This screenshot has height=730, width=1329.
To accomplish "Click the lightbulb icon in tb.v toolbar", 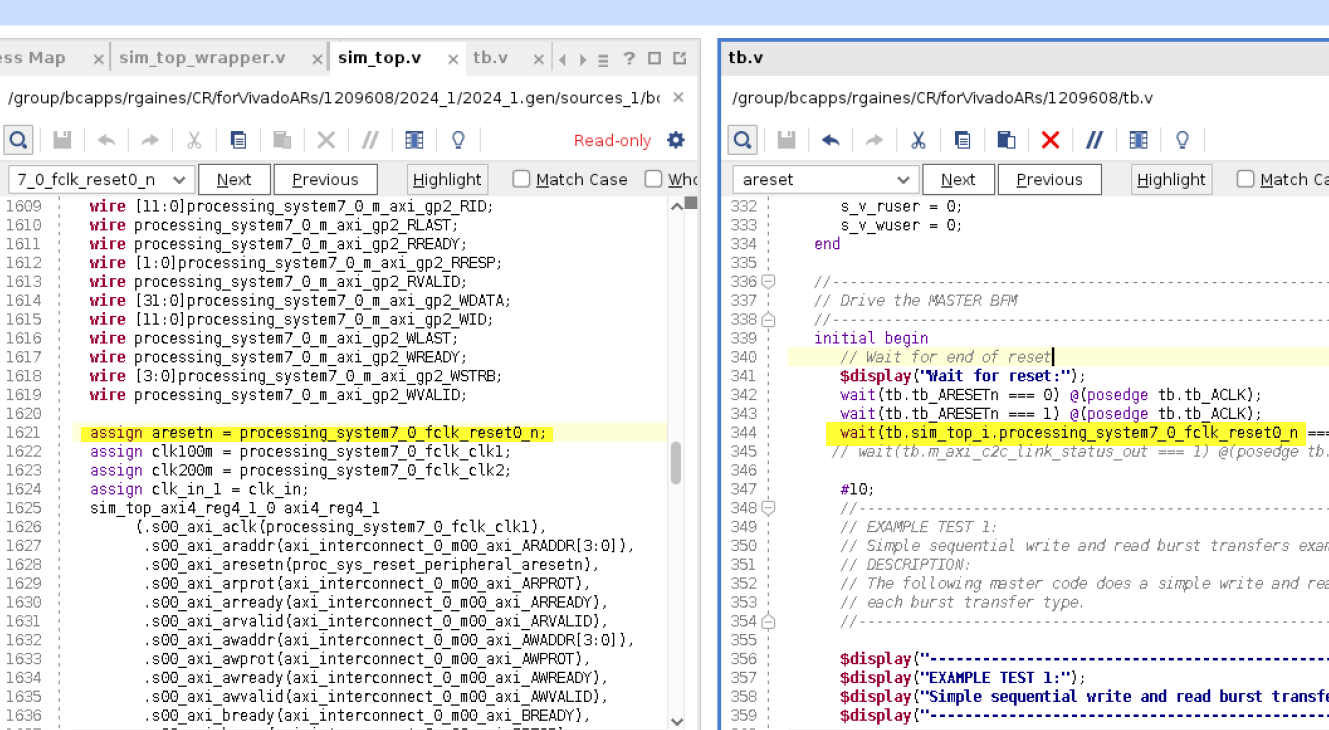I will [1182, 140].
